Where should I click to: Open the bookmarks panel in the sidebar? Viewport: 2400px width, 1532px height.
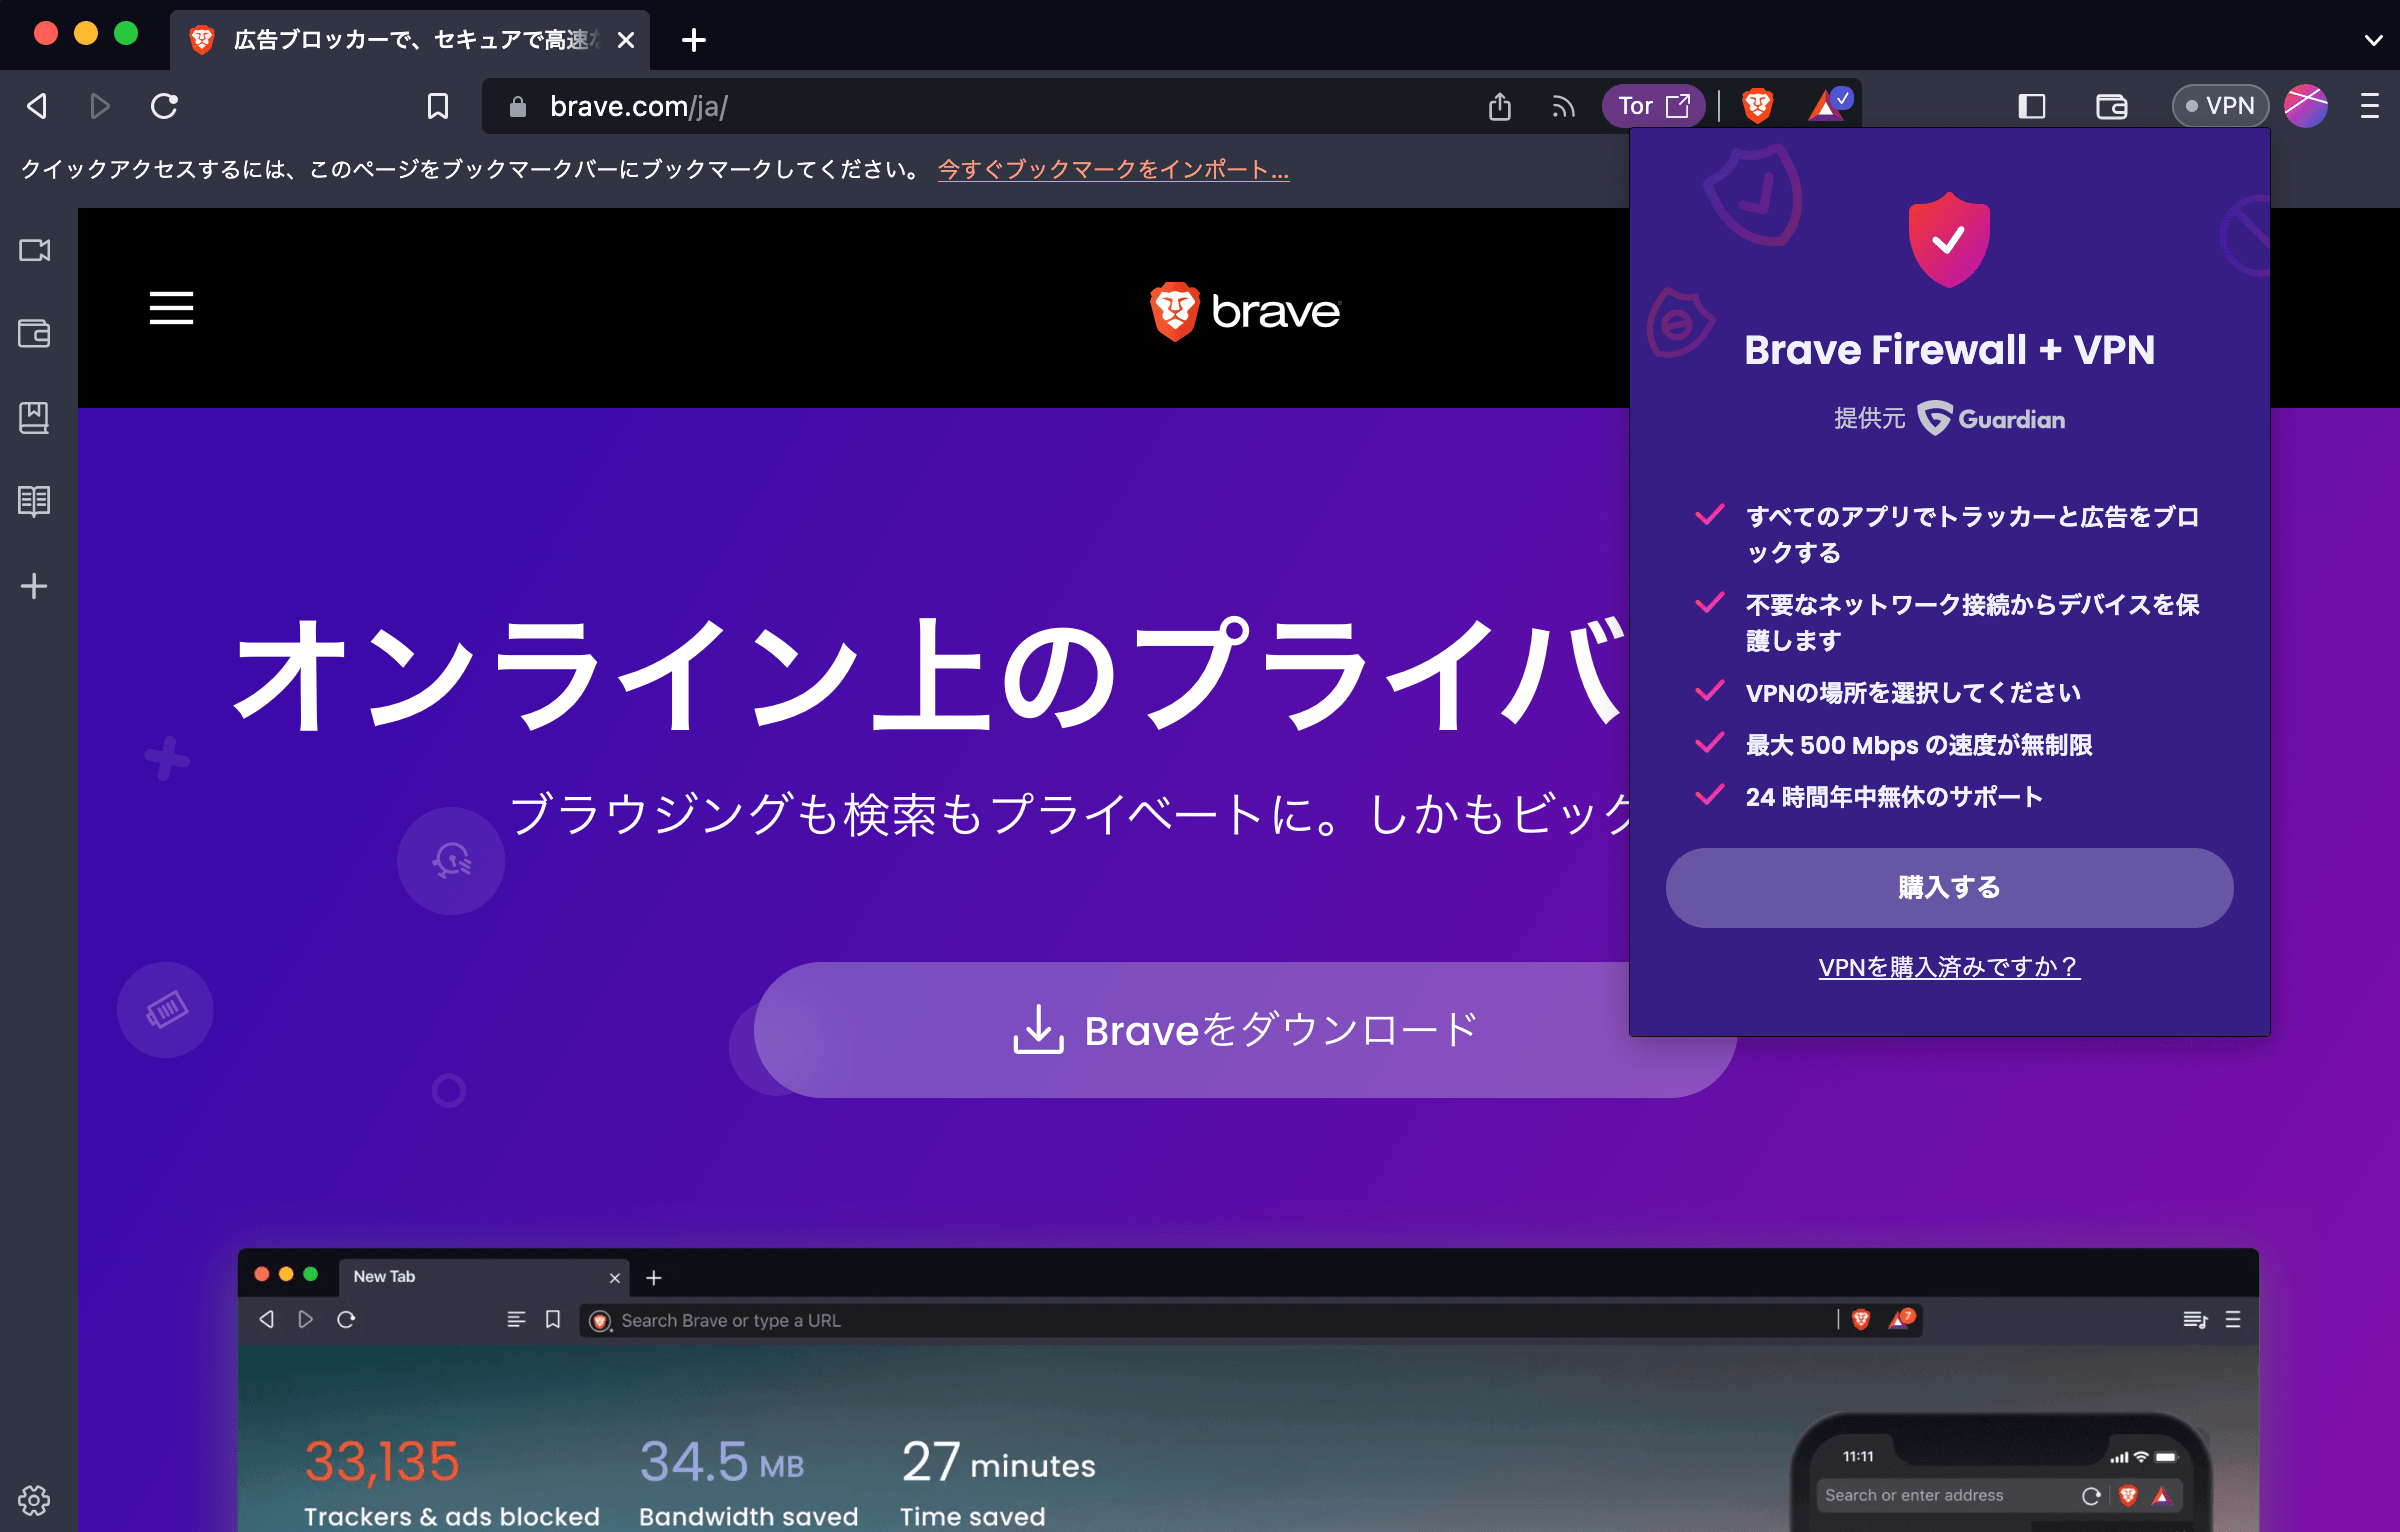[35, 418]
